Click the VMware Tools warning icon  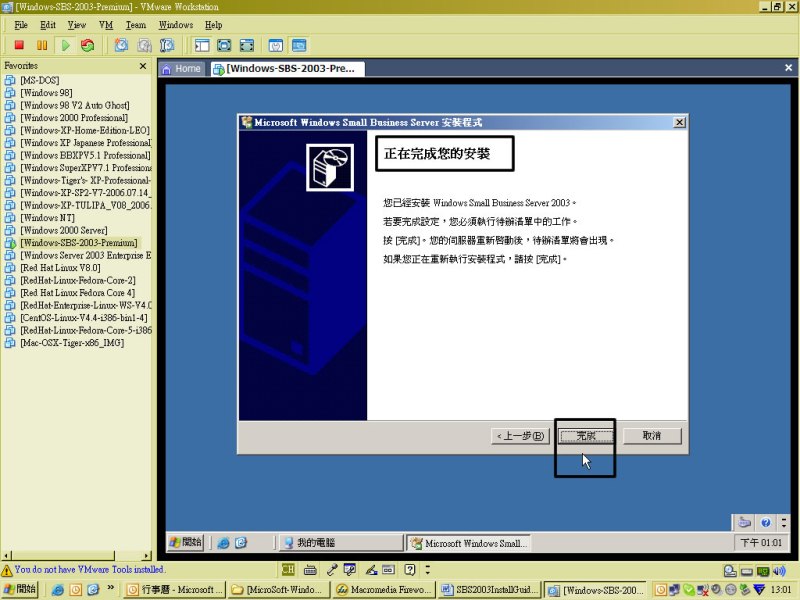tap(7, 570)
